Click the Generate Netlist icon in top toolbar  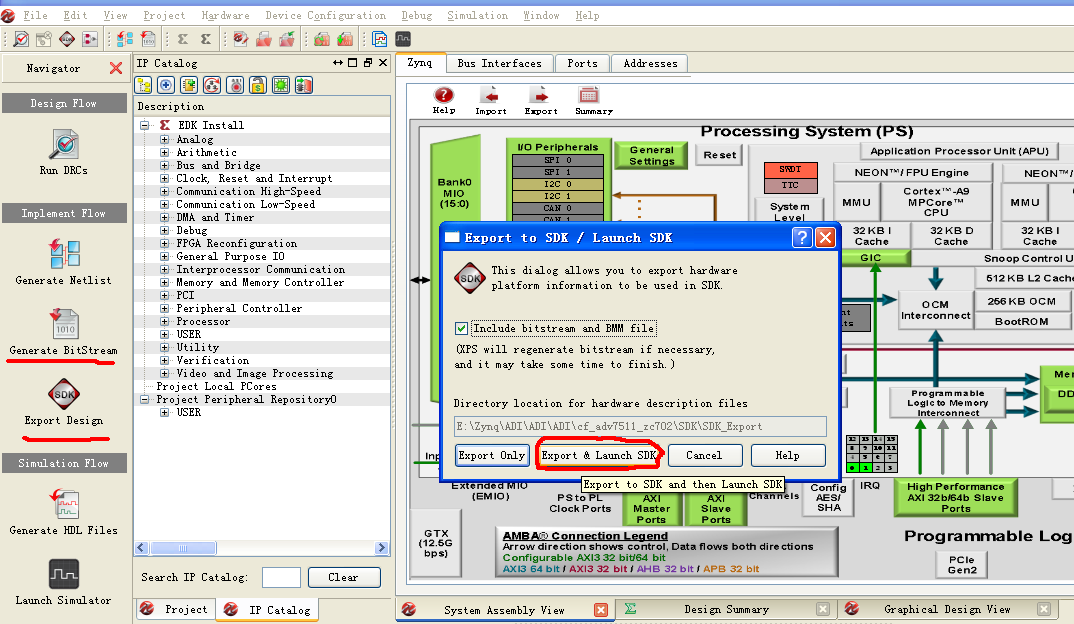click(125, 39)
